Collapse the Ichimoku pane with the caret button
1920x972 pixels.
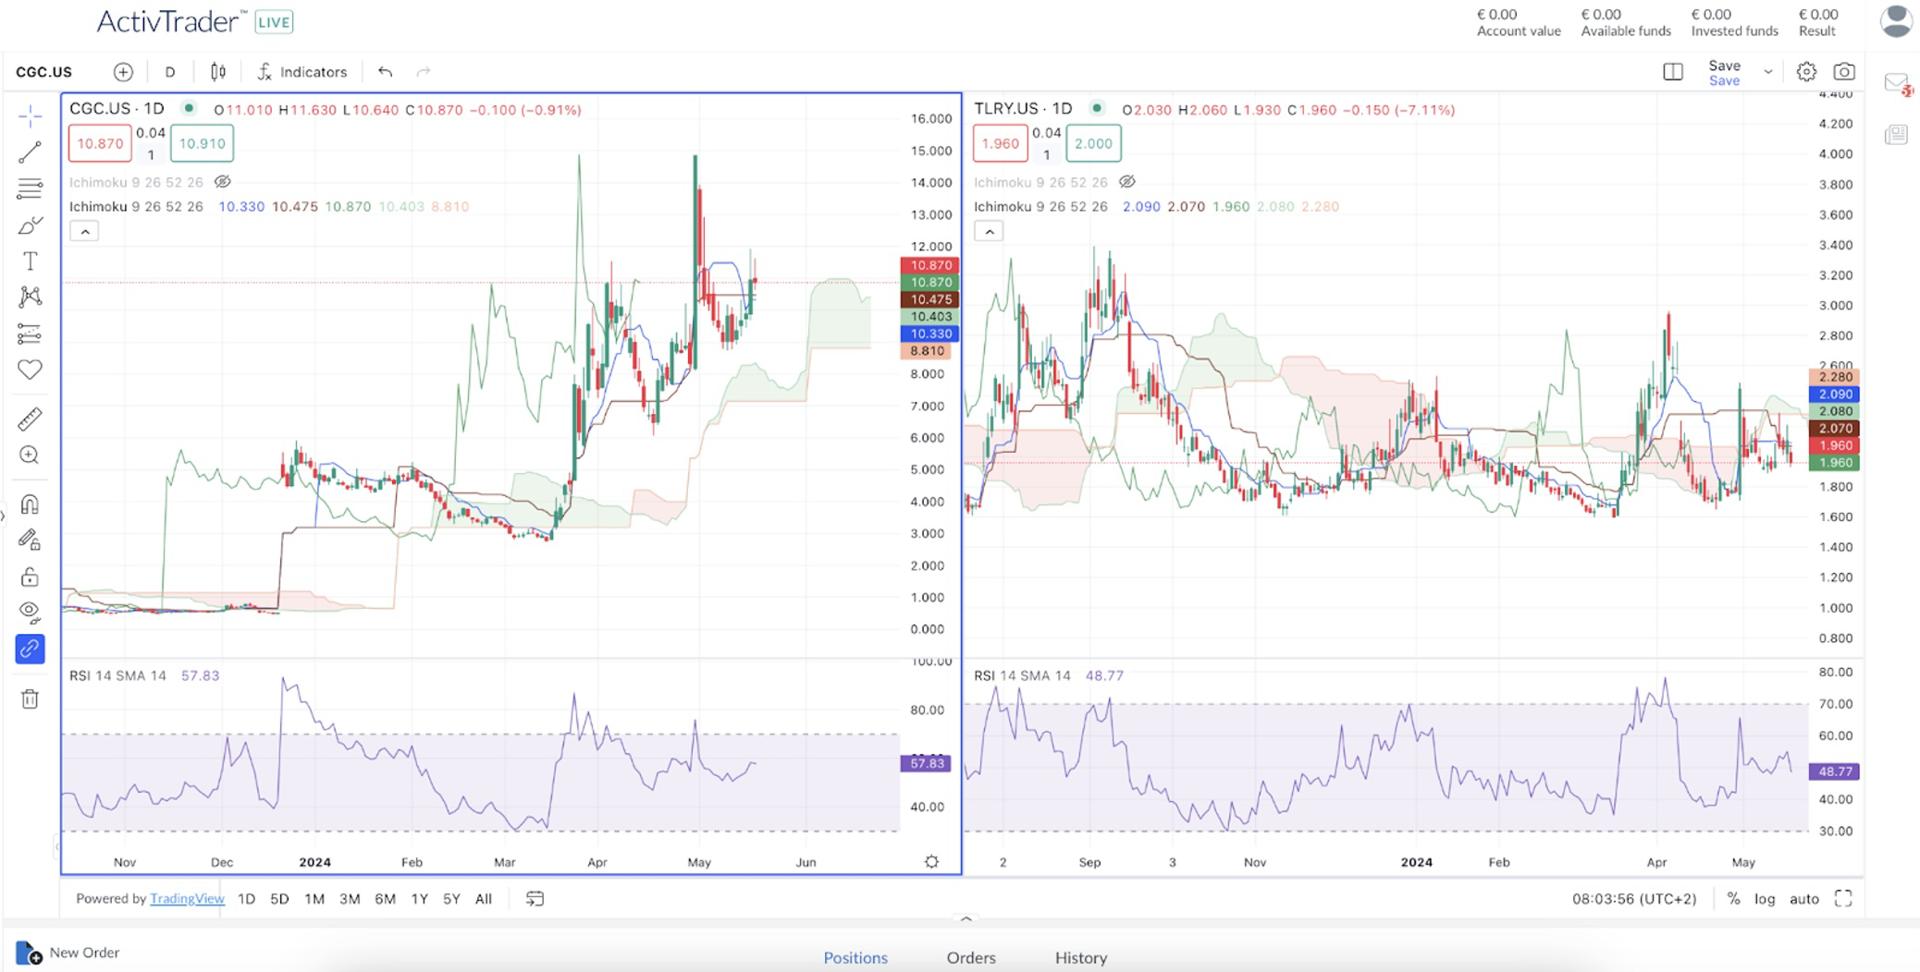[85, 230]
